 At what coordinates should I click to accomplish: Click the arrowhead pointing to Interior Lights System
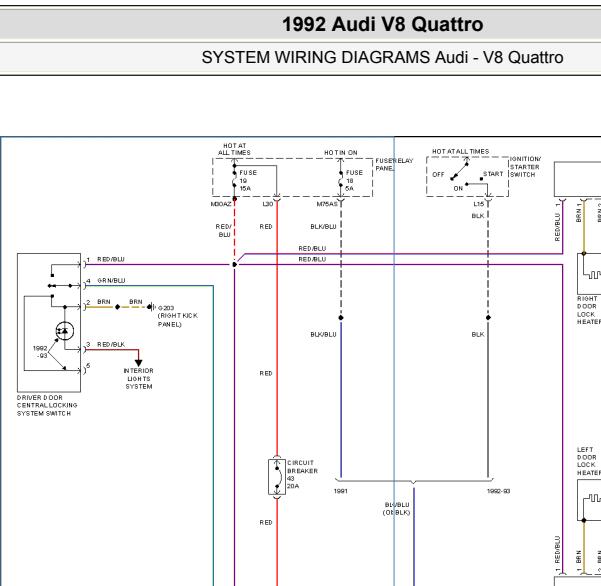tap(138, 363)
